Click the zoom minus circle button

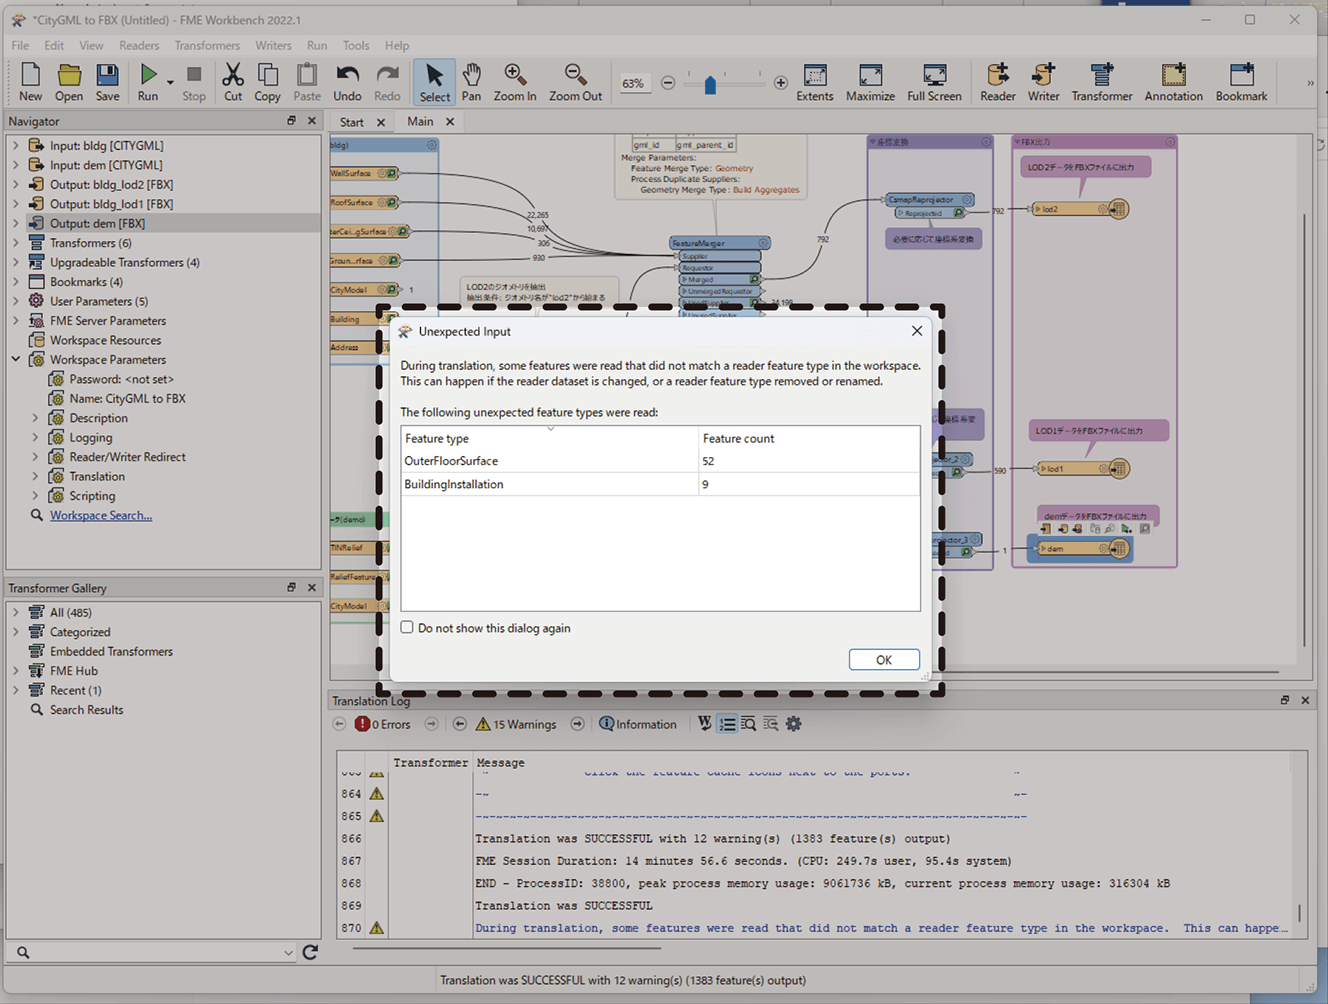click(668, 84)
